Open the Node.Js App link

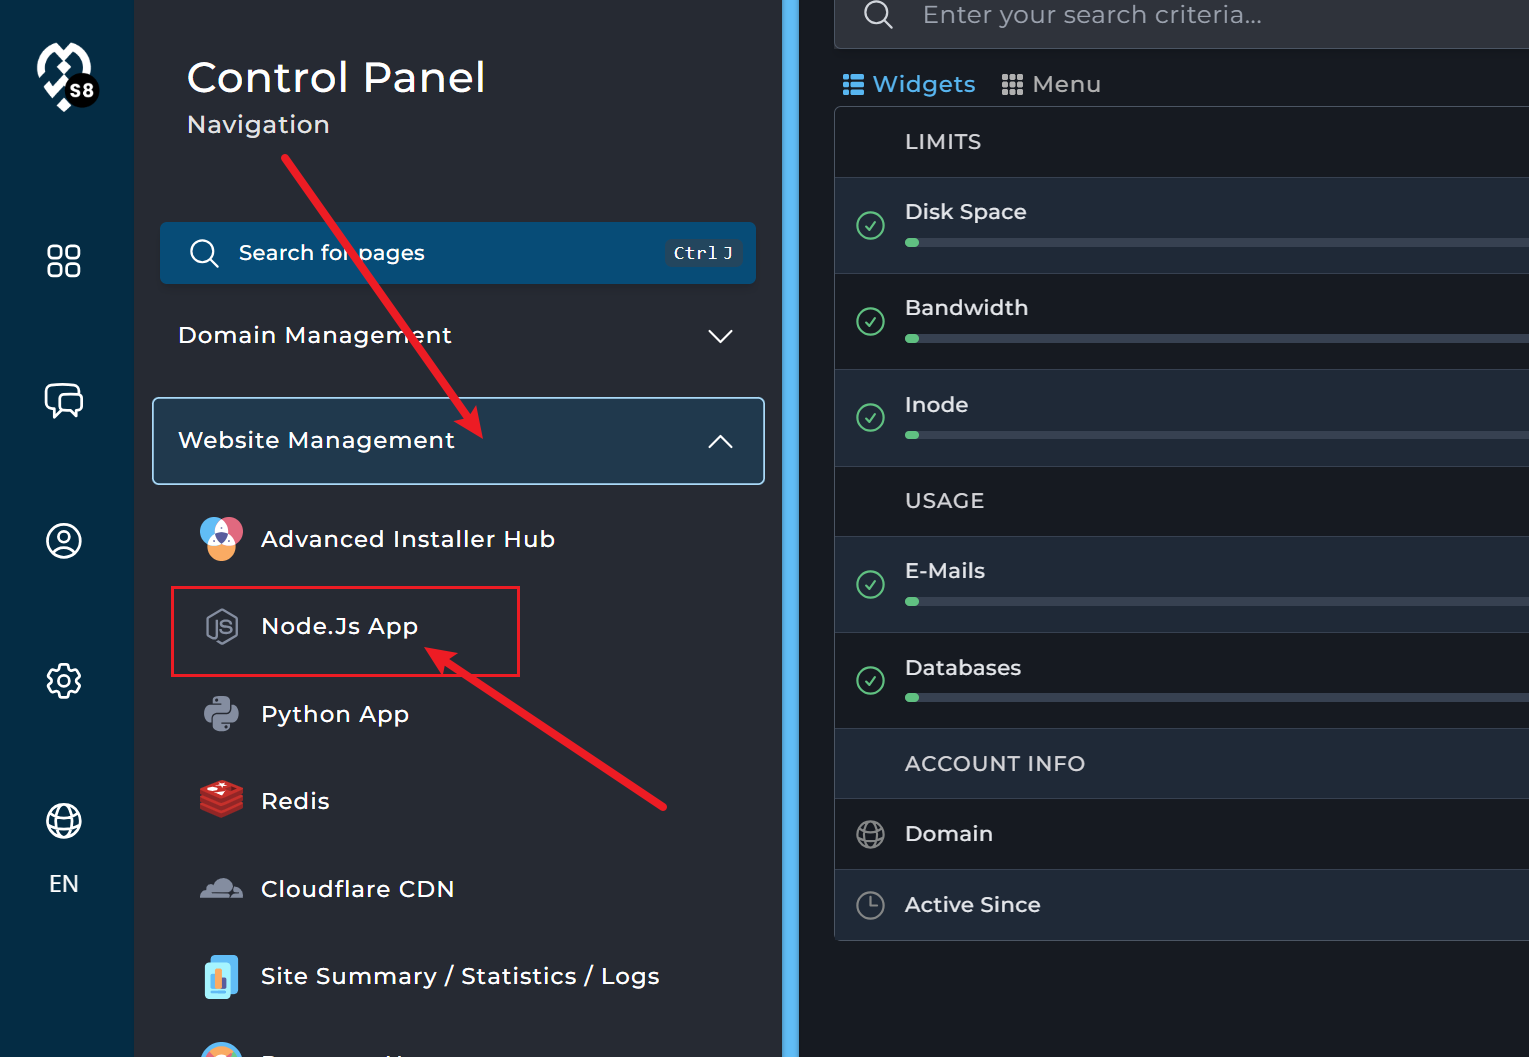click(339, 627)
